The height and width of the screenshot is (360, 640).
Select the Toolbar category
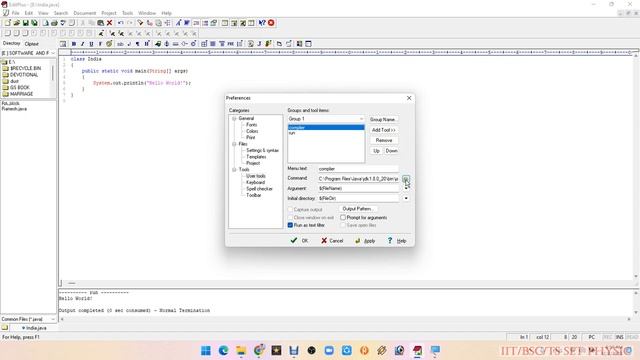[253, 196]
